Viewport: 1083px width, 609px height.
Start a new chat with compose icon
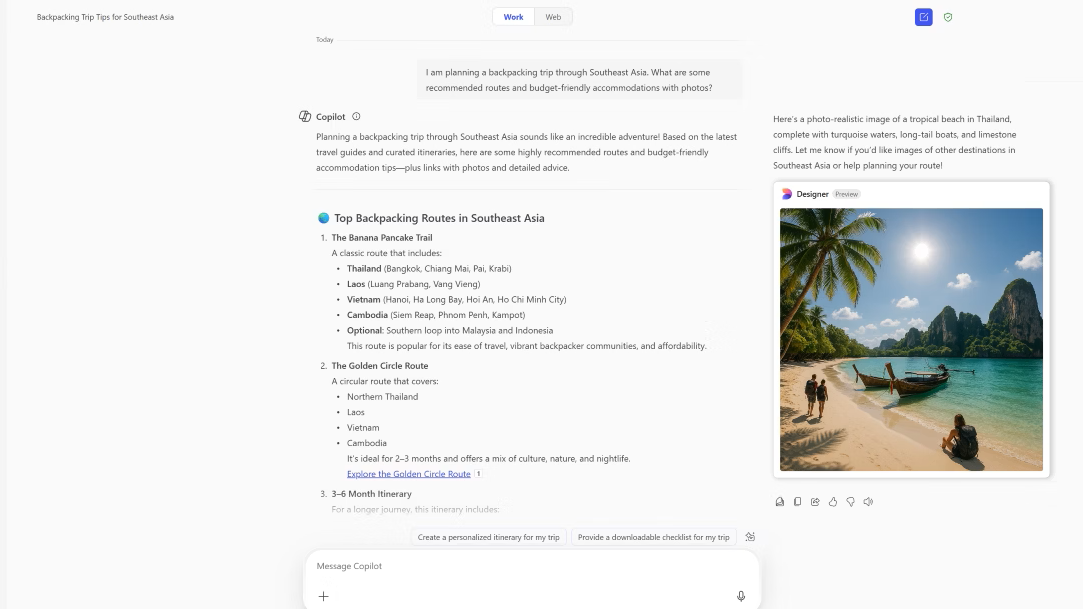point(923,17)
